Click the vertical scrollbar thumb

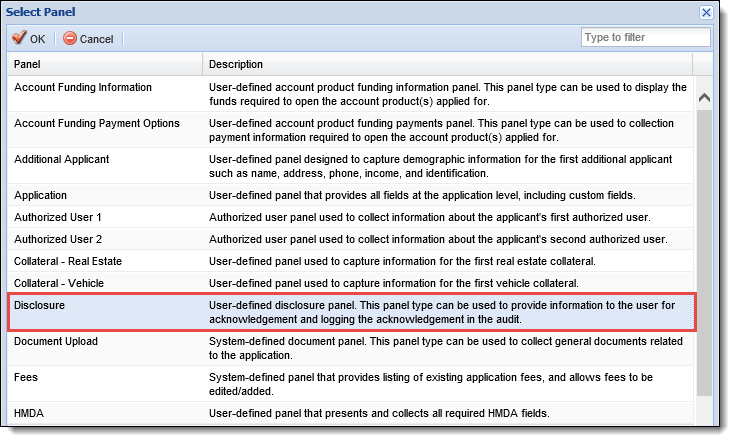(x=704, y=253)
